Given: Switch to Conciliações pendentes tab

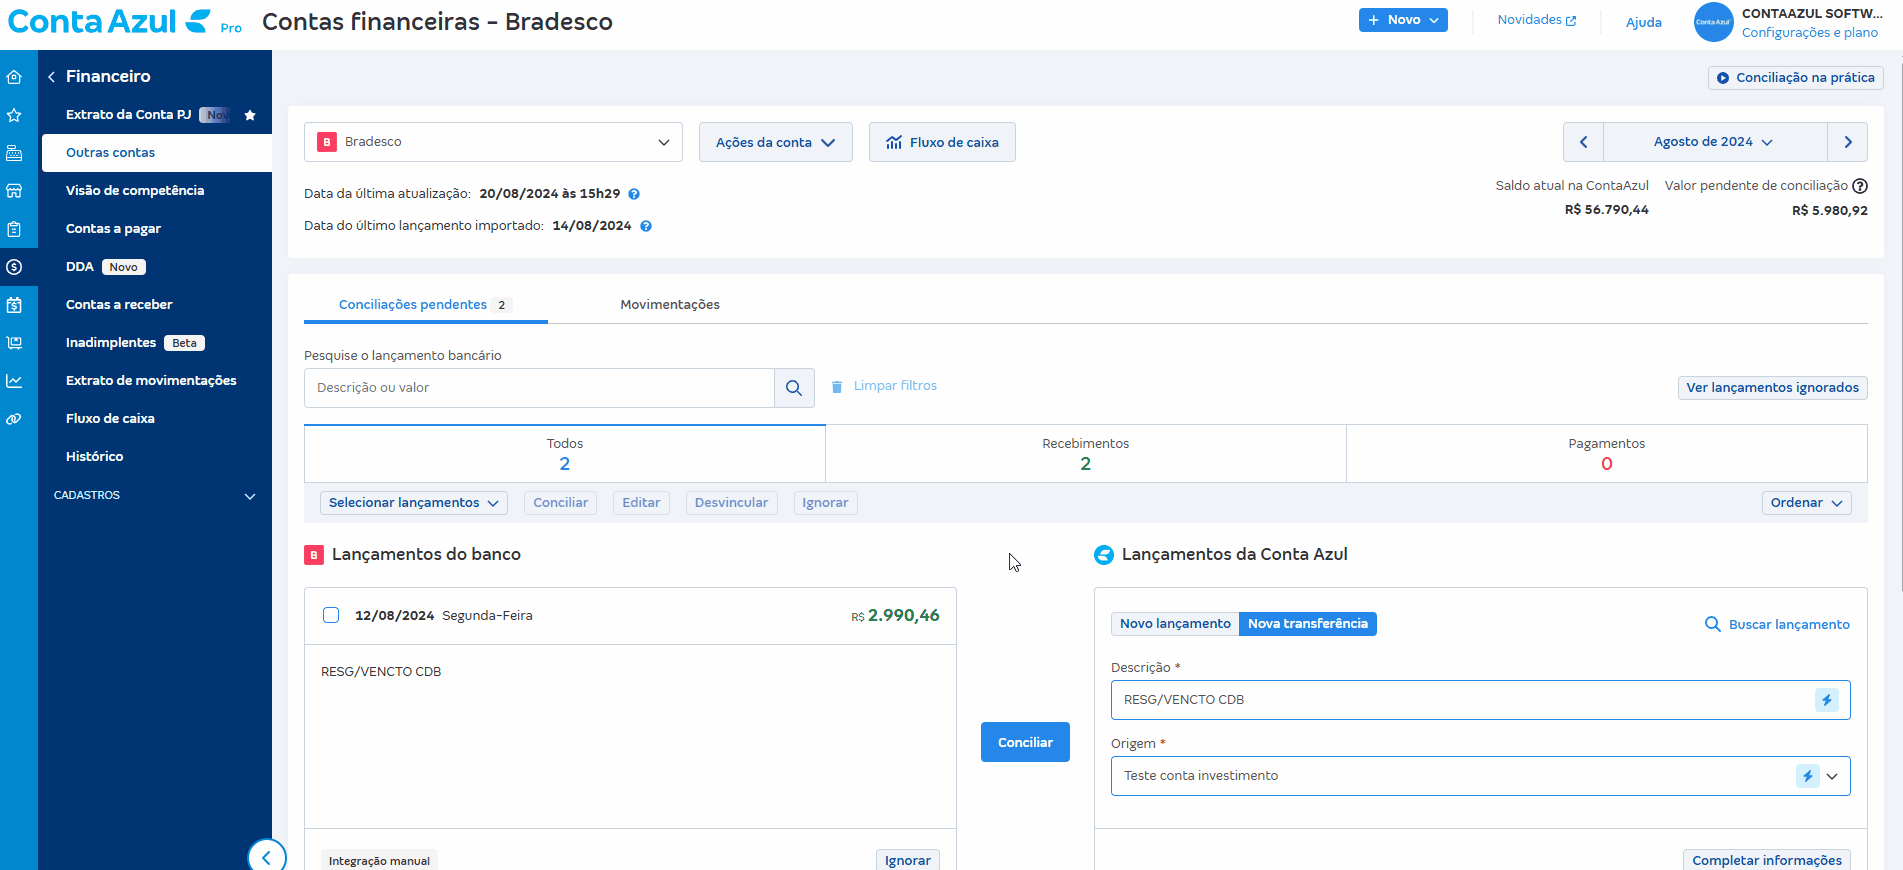Looking at the screenshot, I should click(x=425, y=305).
